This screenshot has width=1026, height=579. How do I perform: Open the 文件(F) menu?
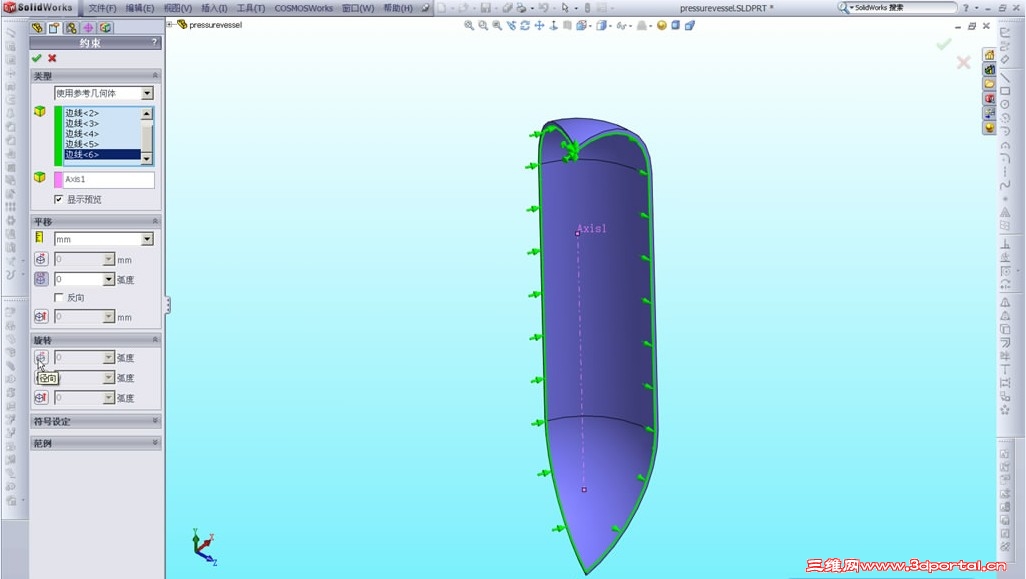(x=102, y=8)
